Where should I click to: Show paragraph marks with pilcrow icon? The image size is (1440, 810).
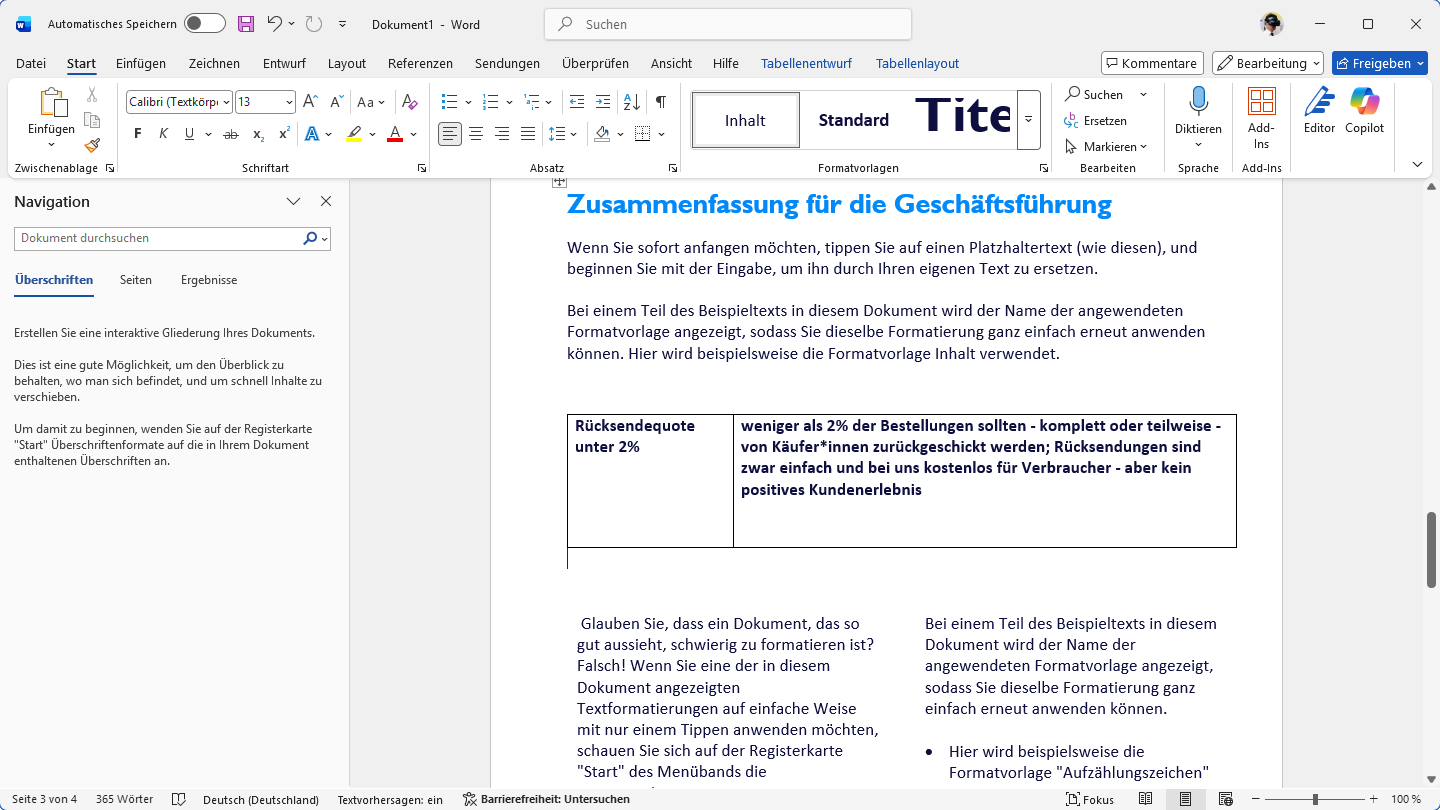[x=661, y=101]
